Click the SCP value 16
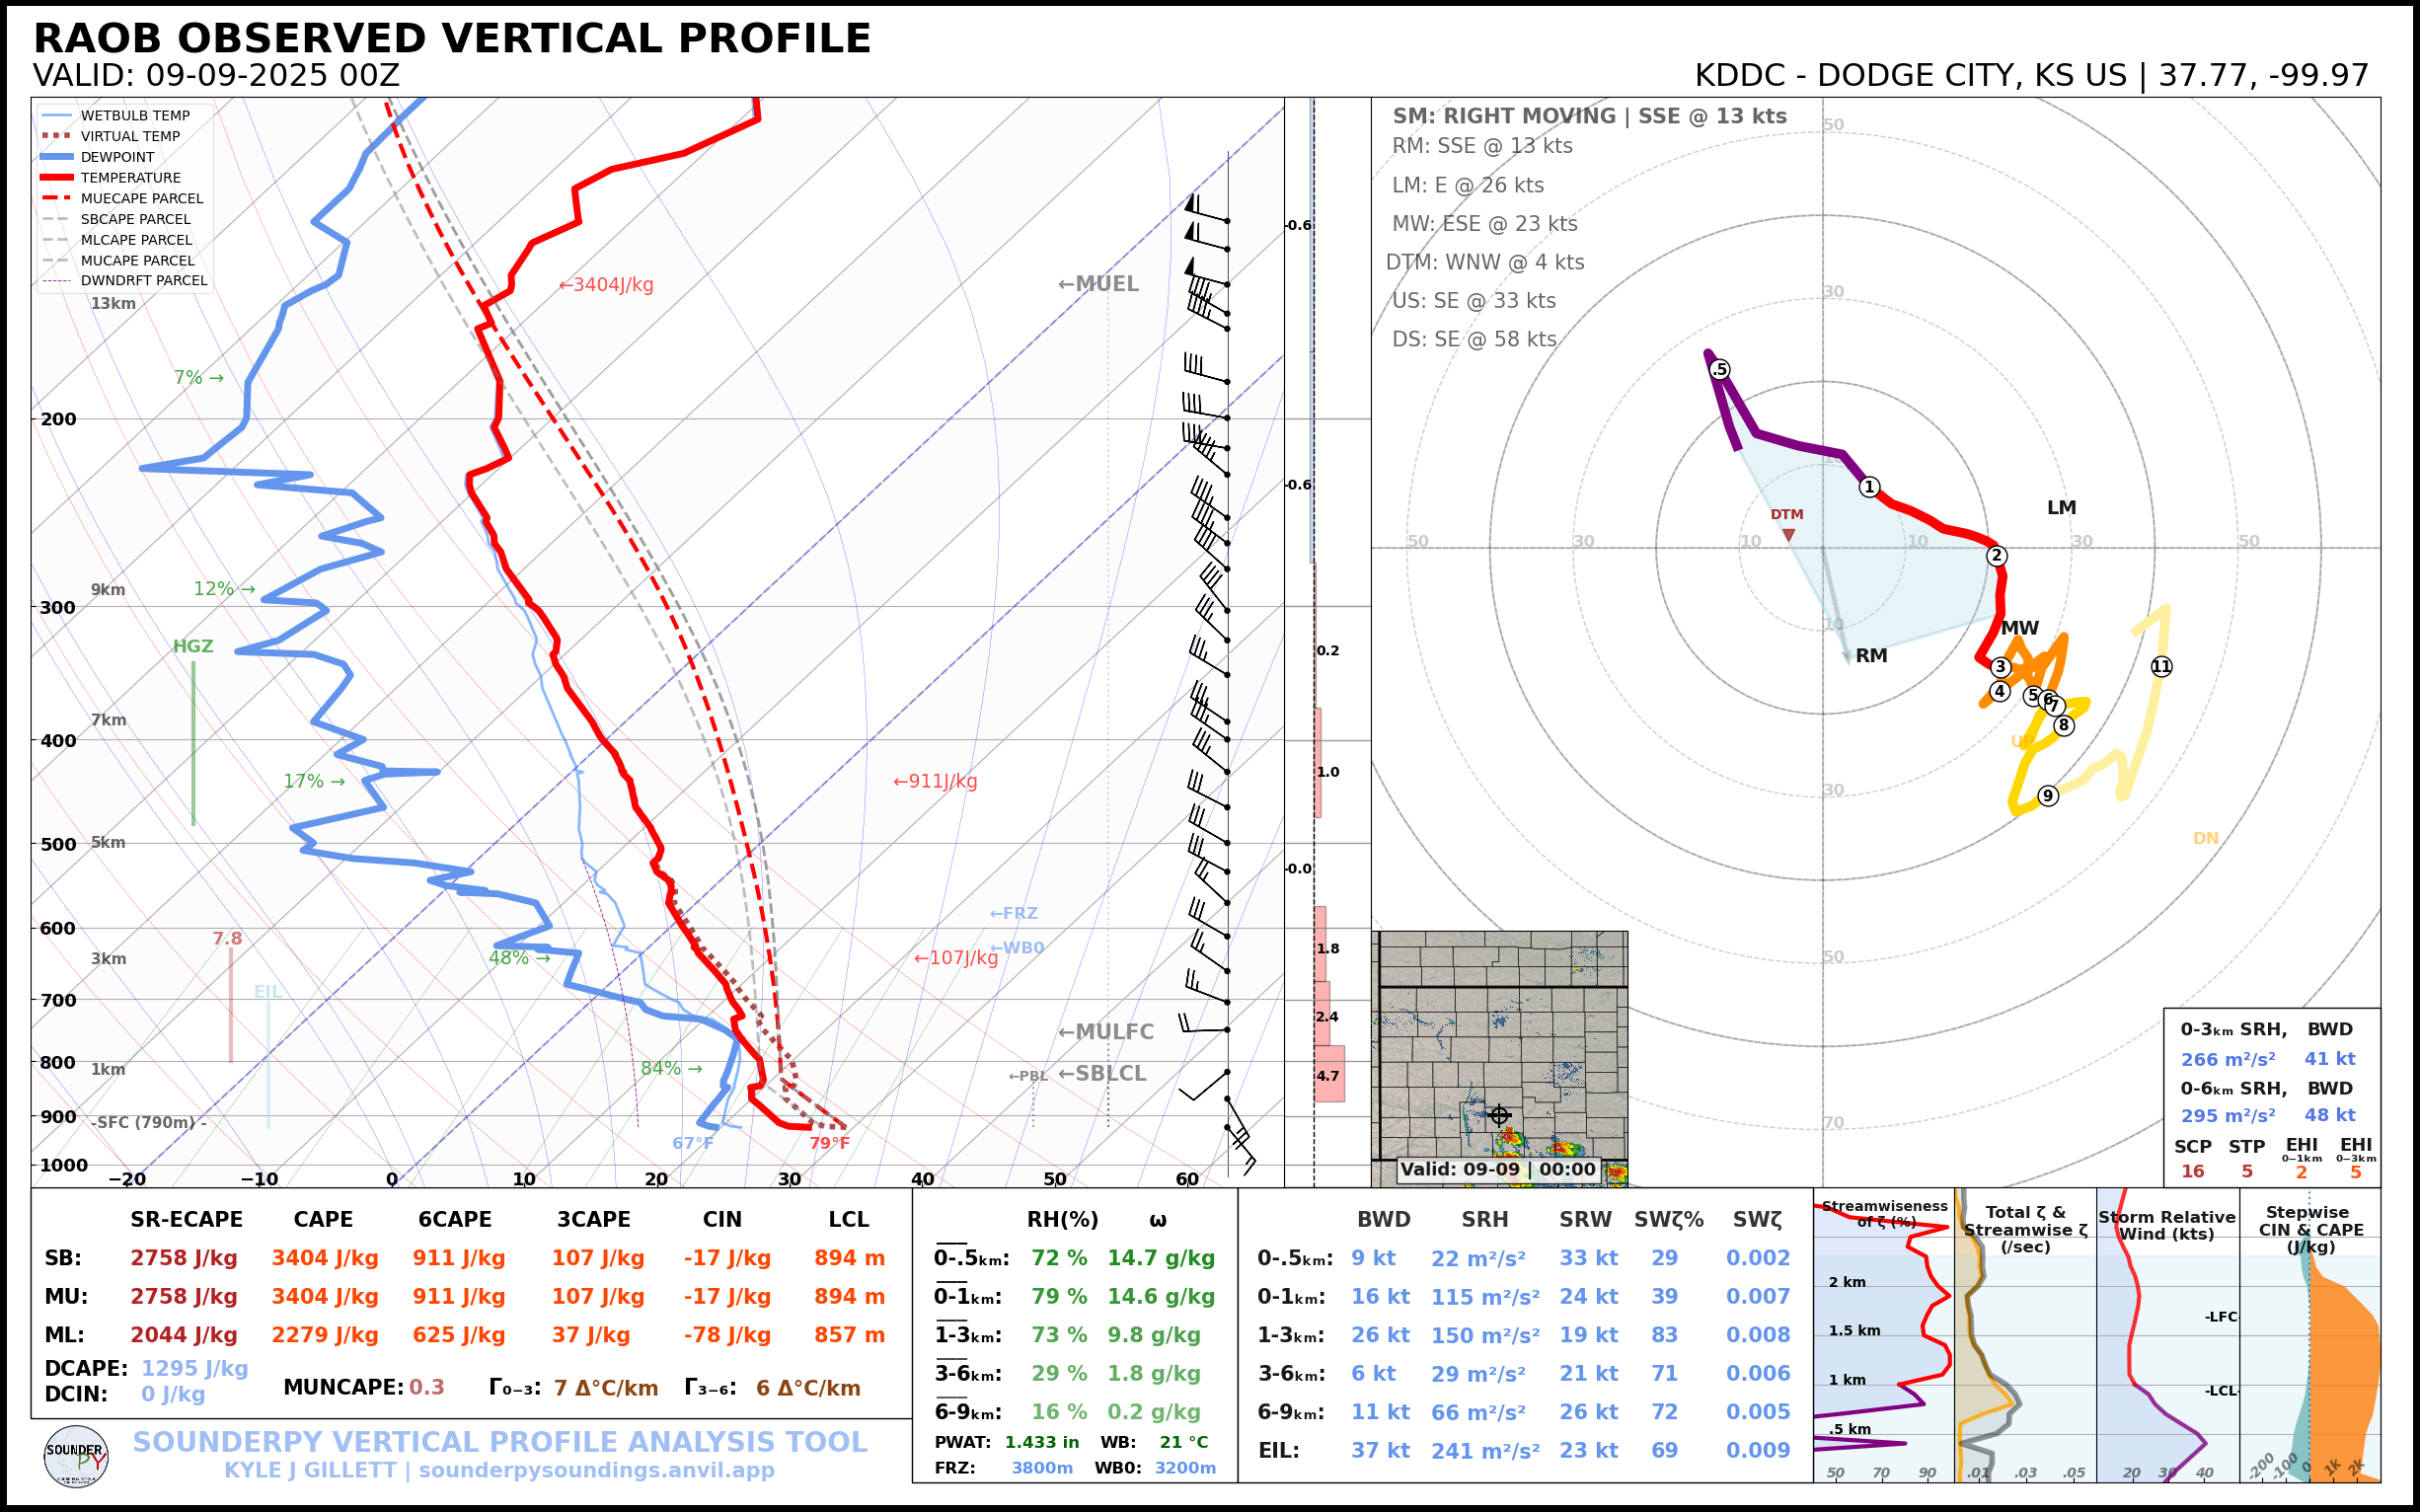 (x=2192, y=1171)
